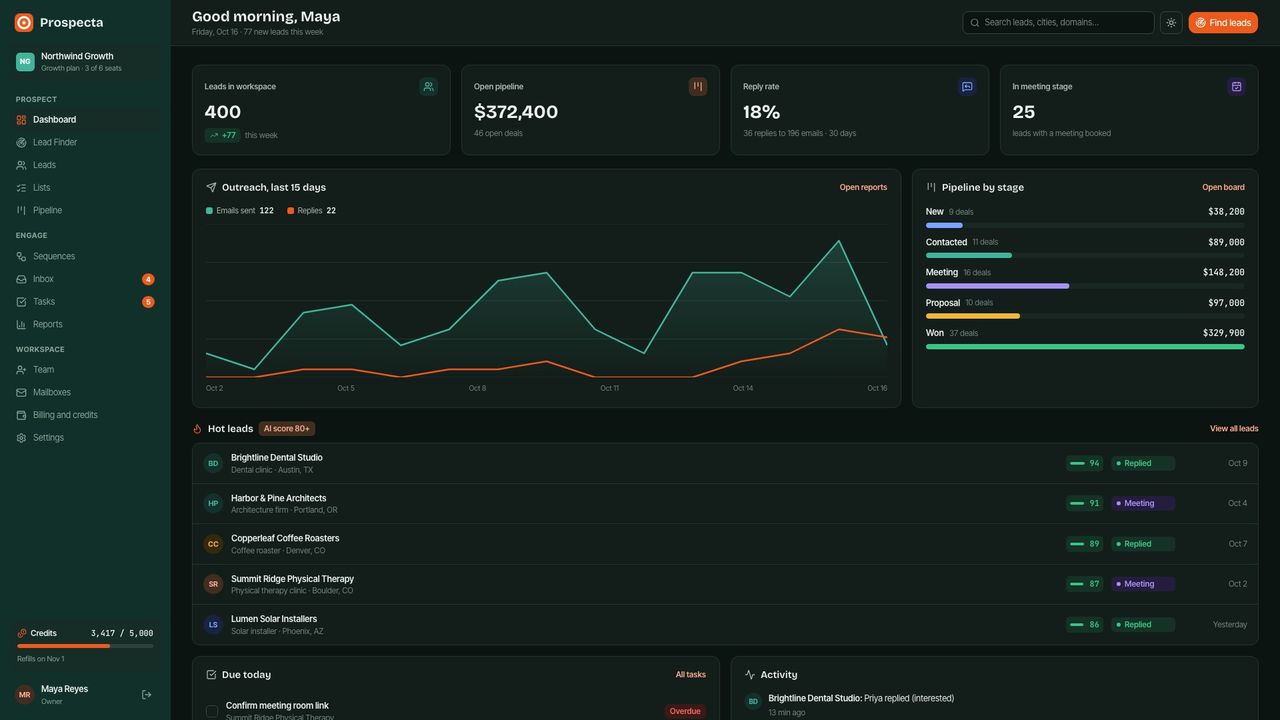Click the HP avatar for Harbor & Pine Architects

[x=213, y=504]
